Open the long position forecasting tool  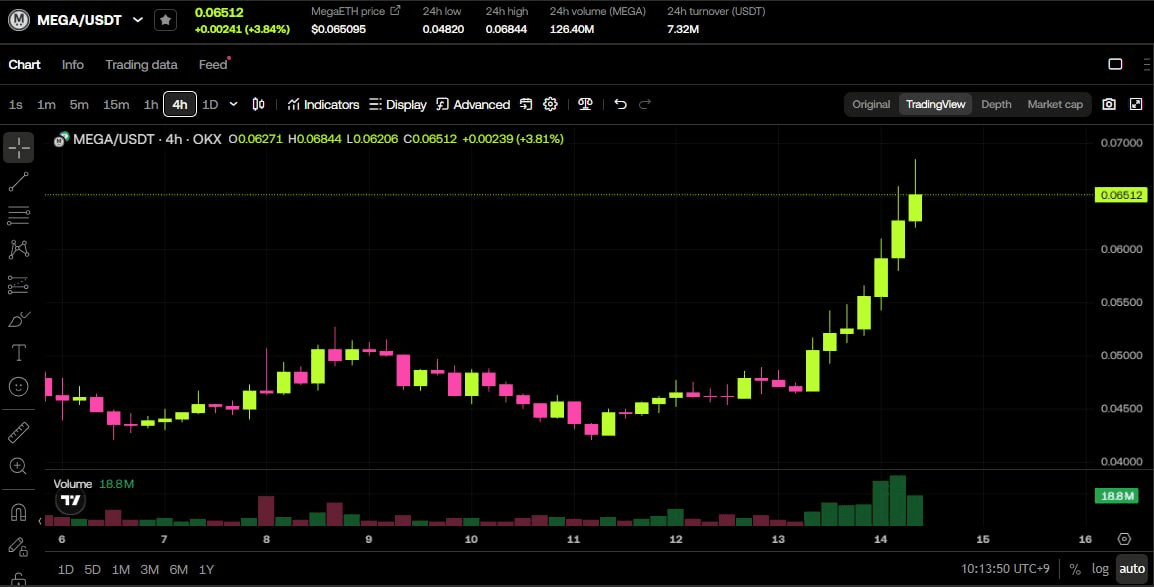pos(18,284)
